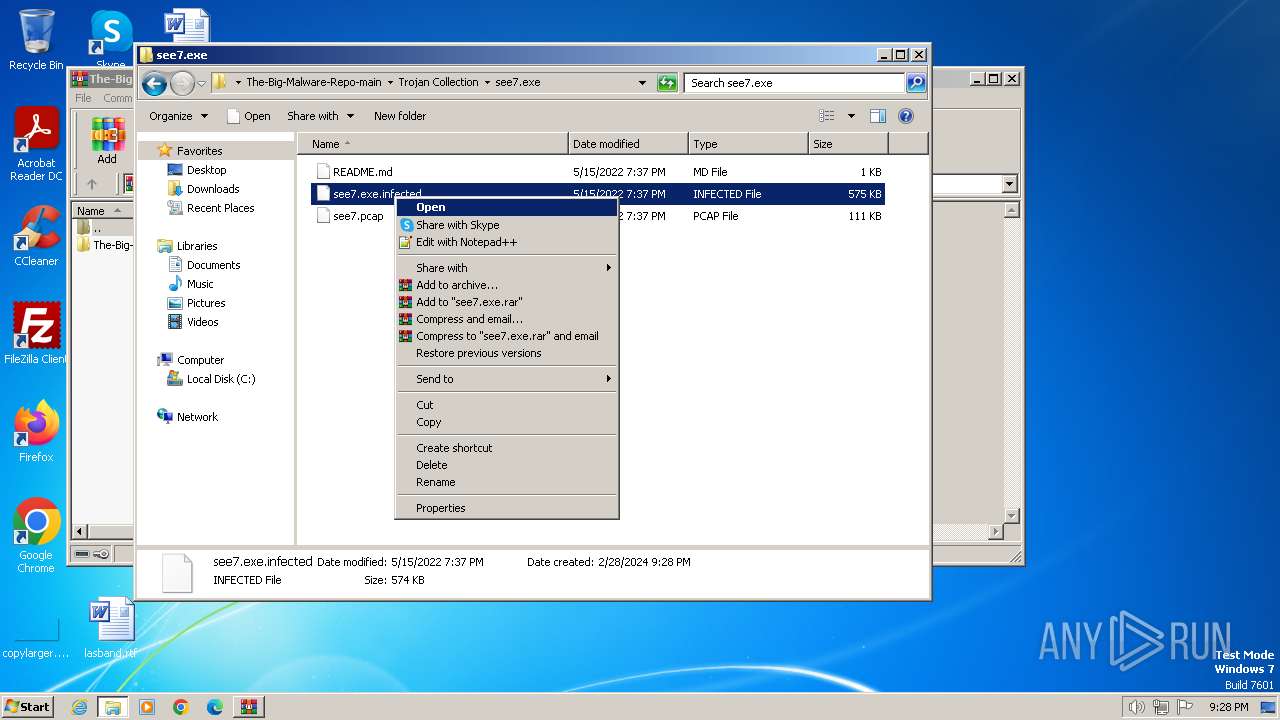Screen dimensions: 1280x720
Task: Choose Cut from the context menu
Action: click(x=507, y=405)
